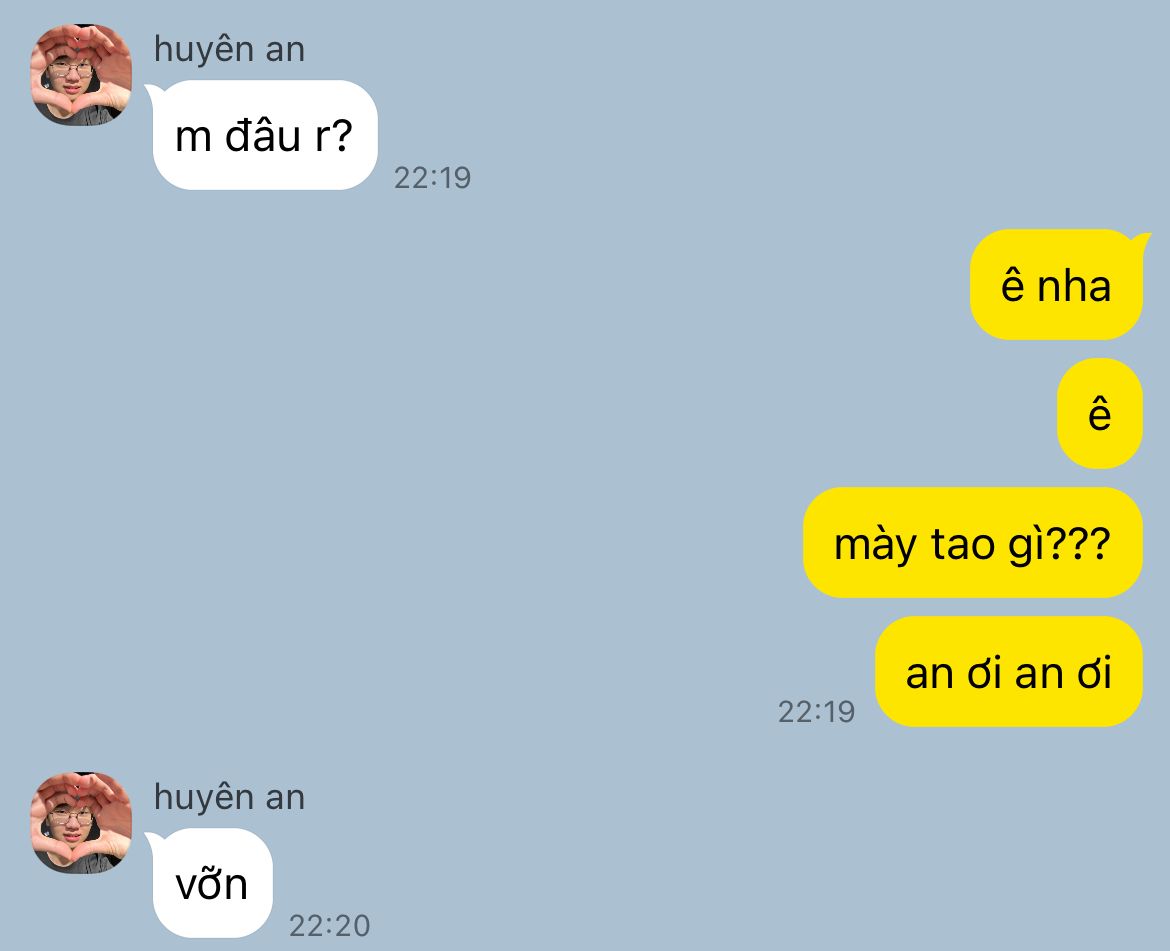Tap the 22:19 timestamp beside 'an ơi an ơi'
Viewport: 1170px width, 951px height.
coord(816,712)
